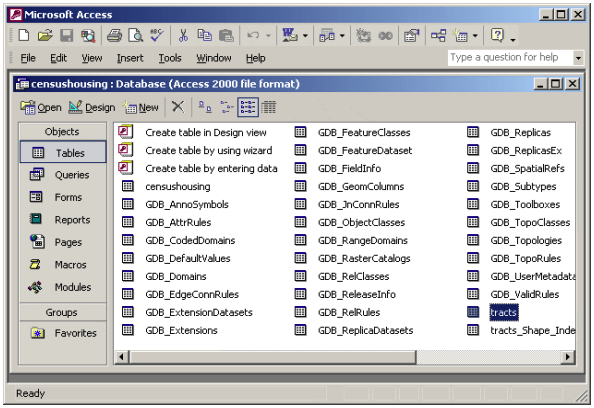The image size is (594, 408).
Task: Click the New database toolbar icon
Action: (x=24, y=36)
